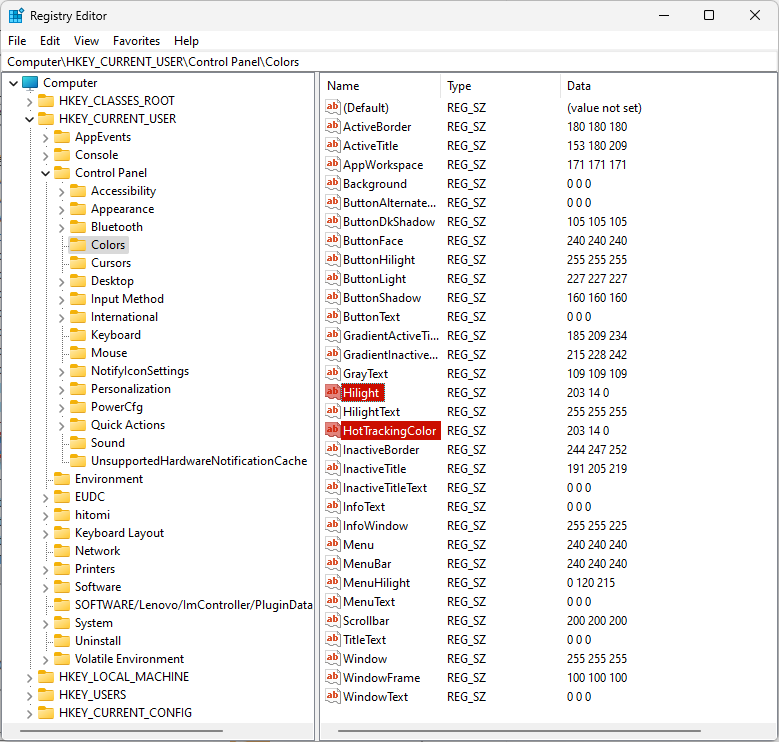
Task: Click the data value 153 180 209
Action: click(597, 146)
